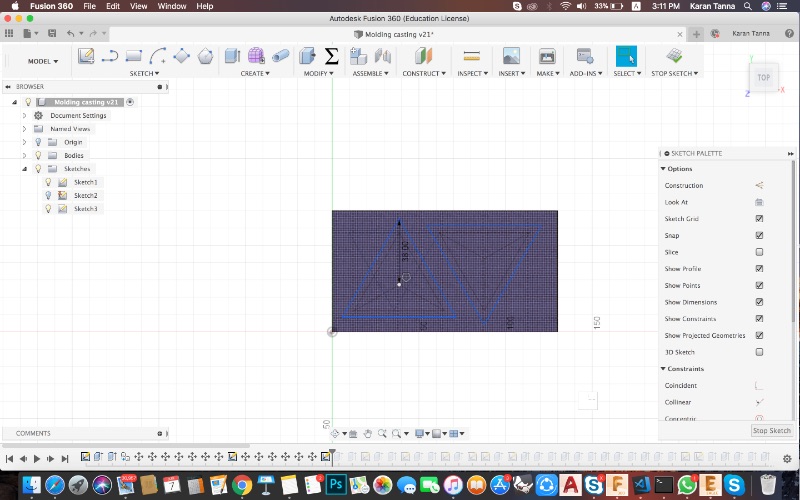Open the Window menu
Image resolution: width=800 pixels, height=500 pixels.
171,6
